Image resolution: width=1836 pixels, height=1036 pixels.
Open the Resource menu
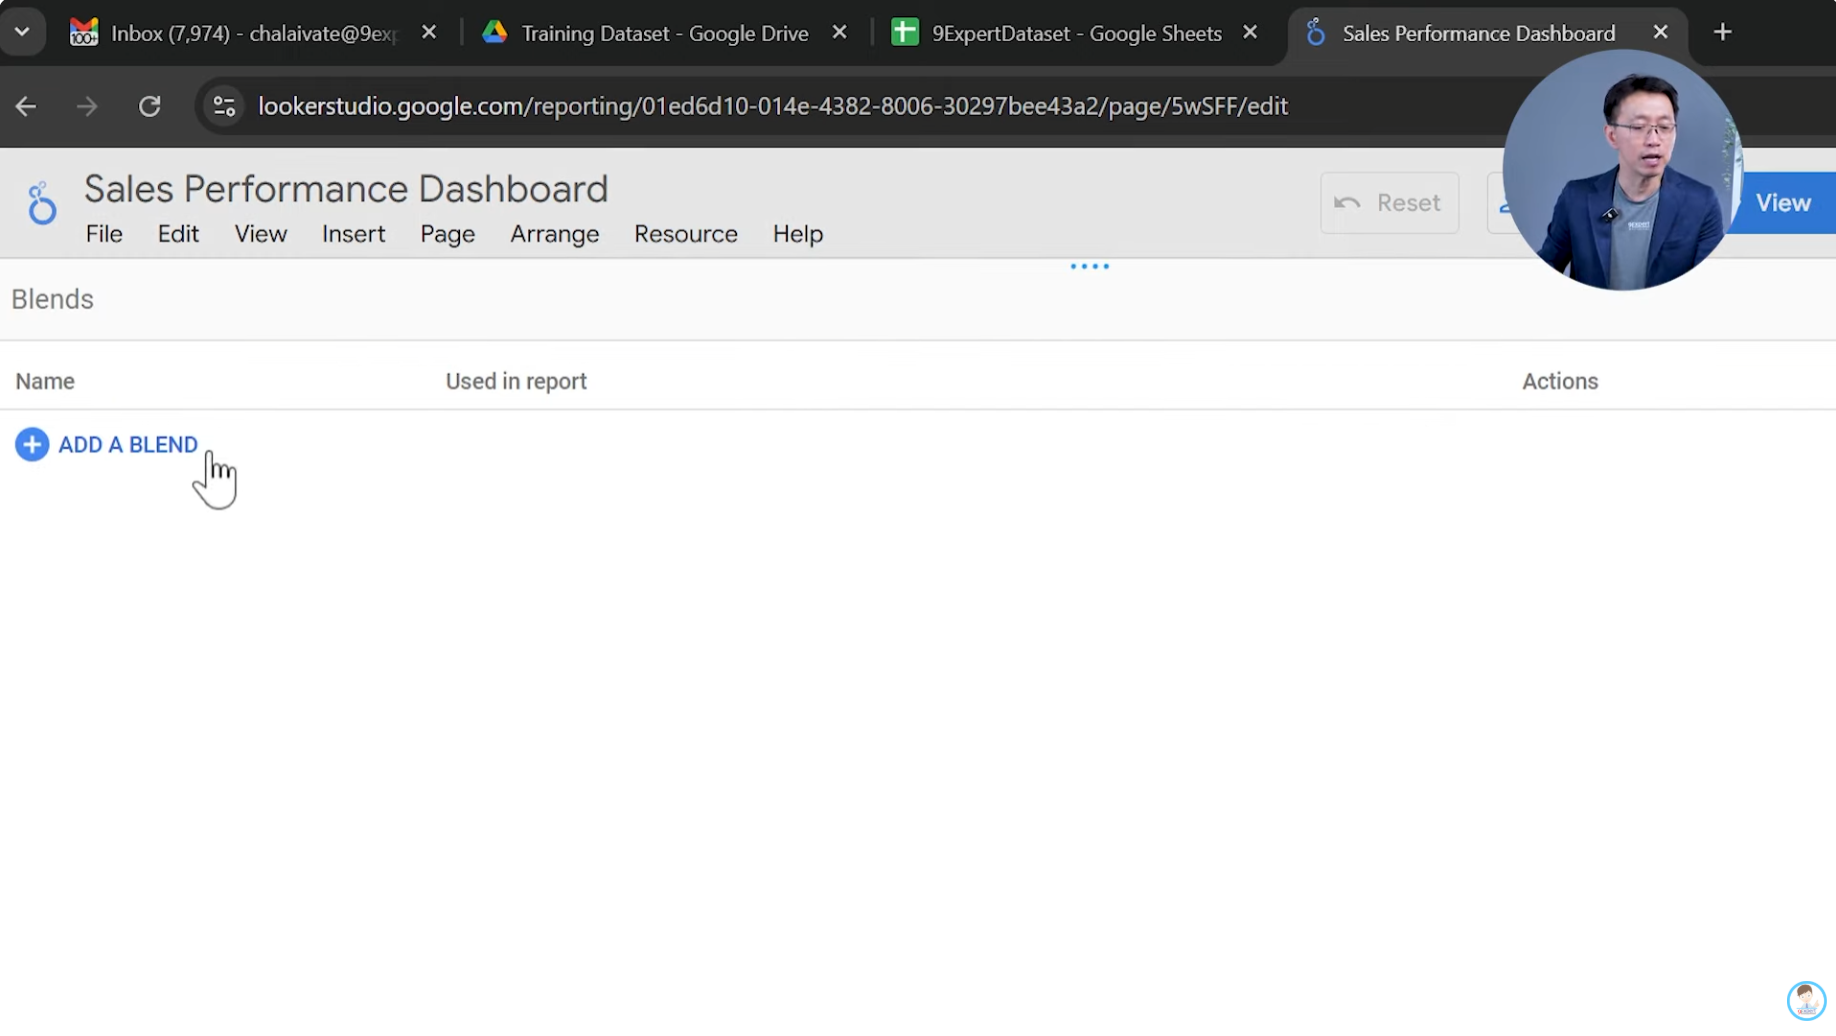click(685, 234)
